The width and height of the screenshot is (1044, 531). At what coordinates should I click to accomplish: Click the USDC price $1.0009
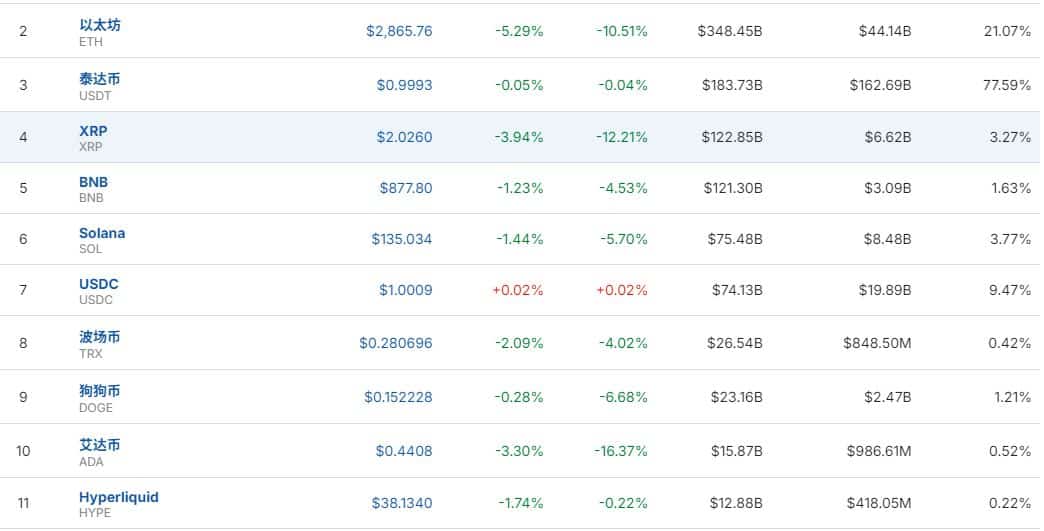click(405, 290)
